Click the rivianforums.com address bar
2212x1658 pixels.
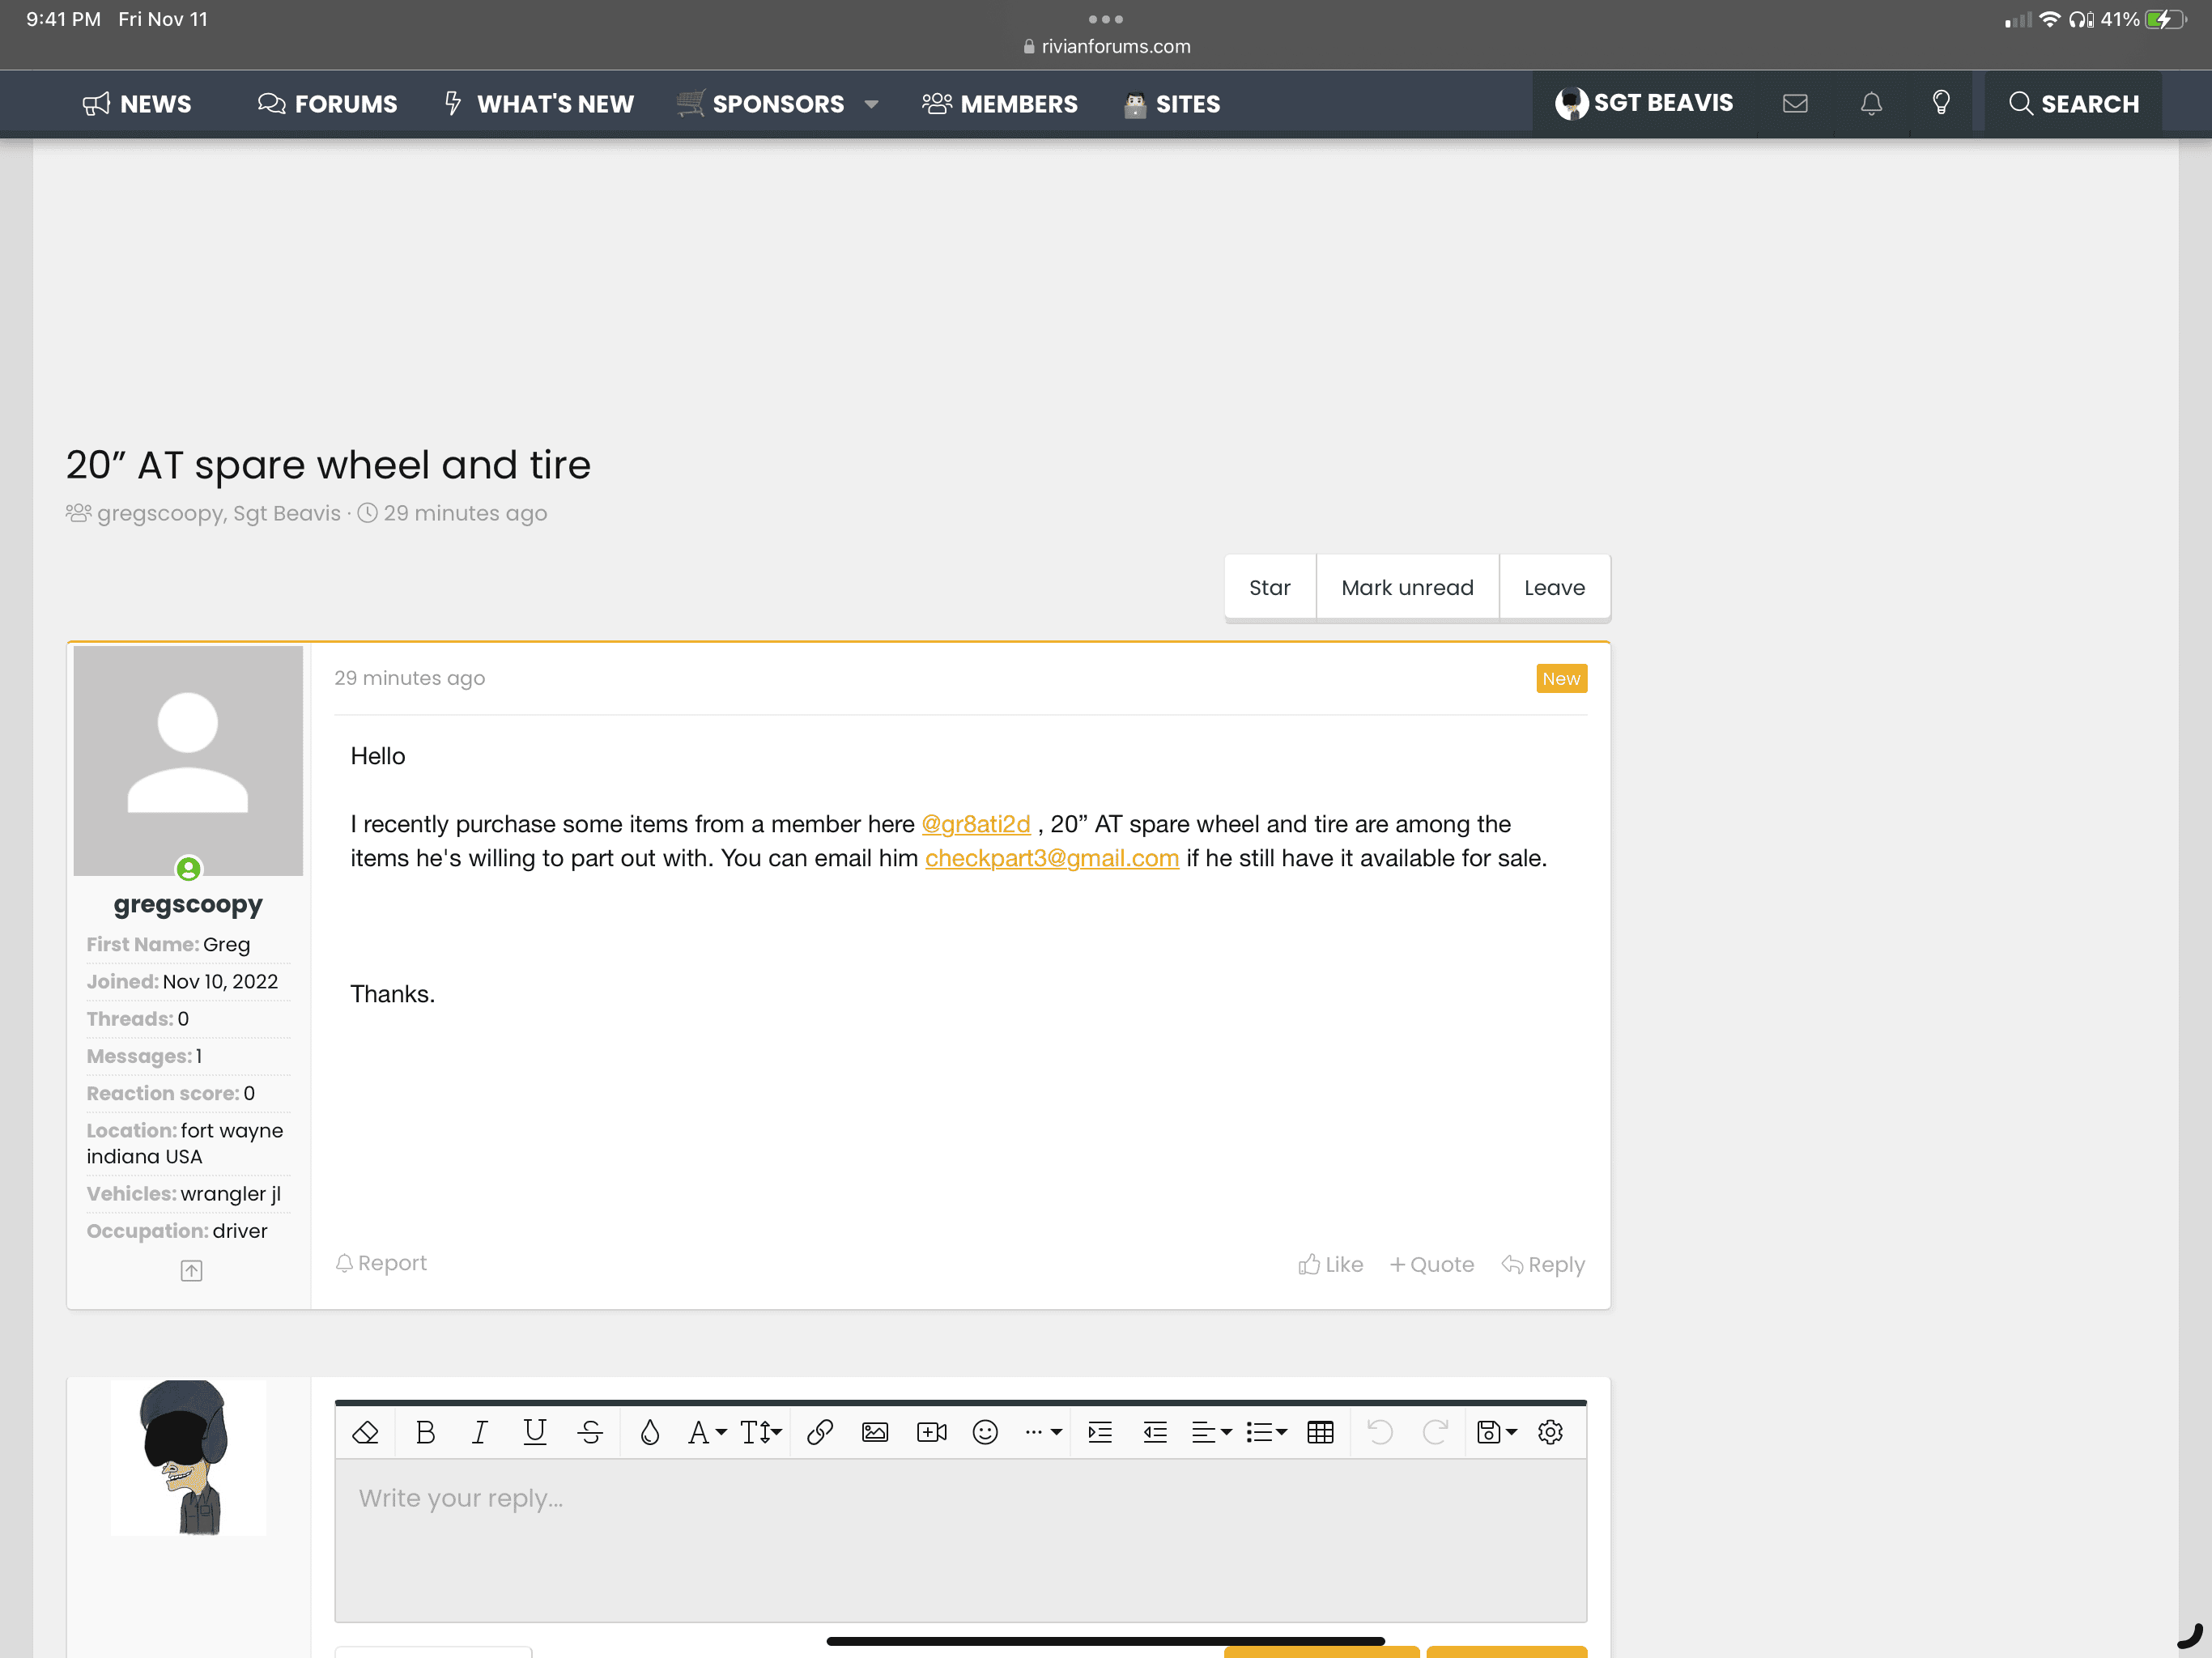(x=1106, y=46)
